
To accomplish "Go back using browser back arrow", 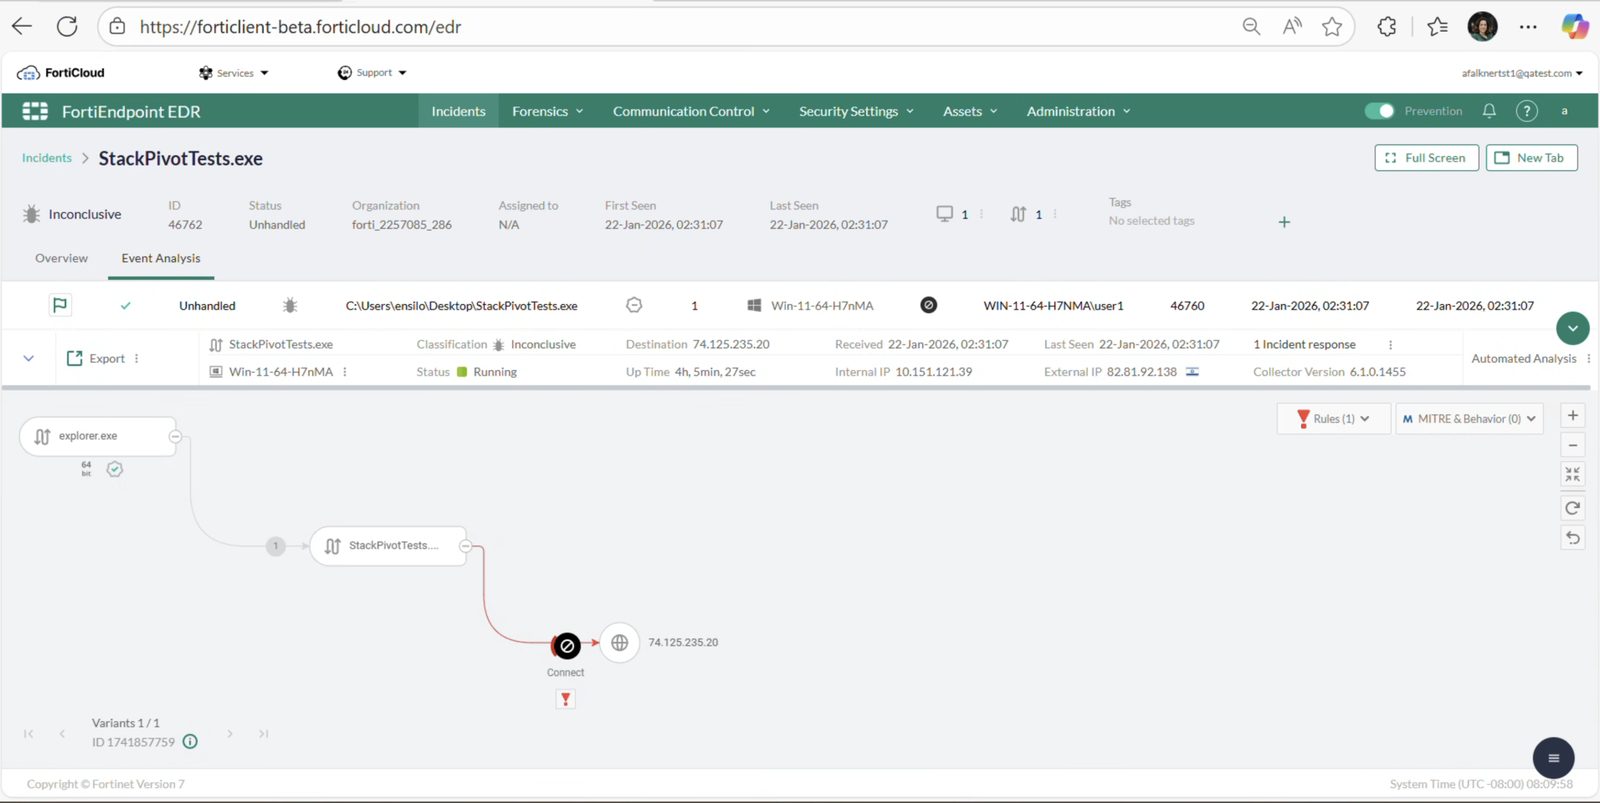I will pyautogui.click(x=22, y=27).
